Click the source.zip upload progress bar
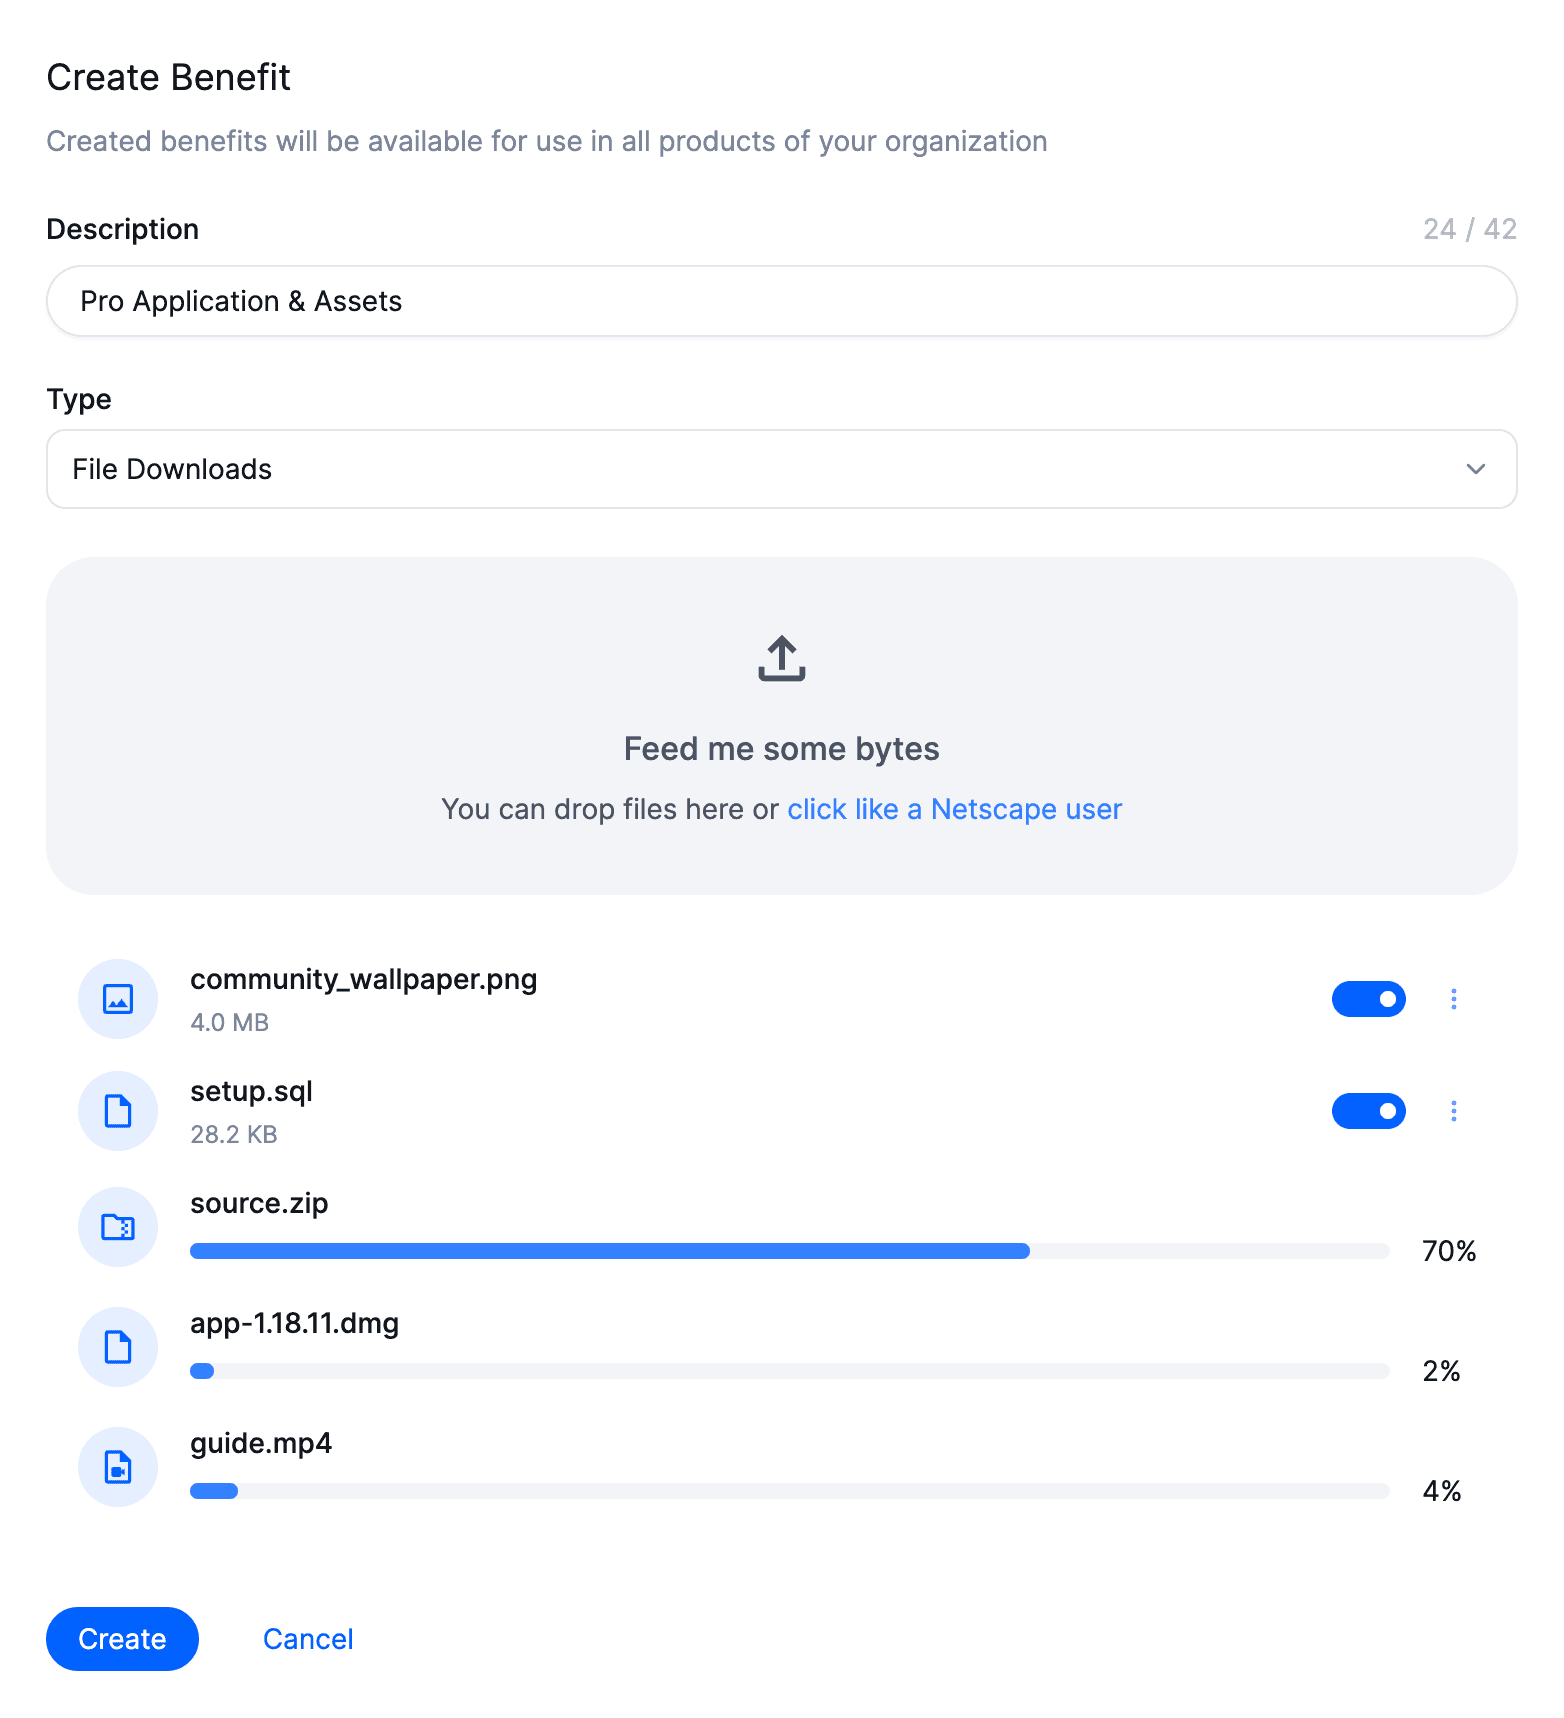 pos(789,1251)
